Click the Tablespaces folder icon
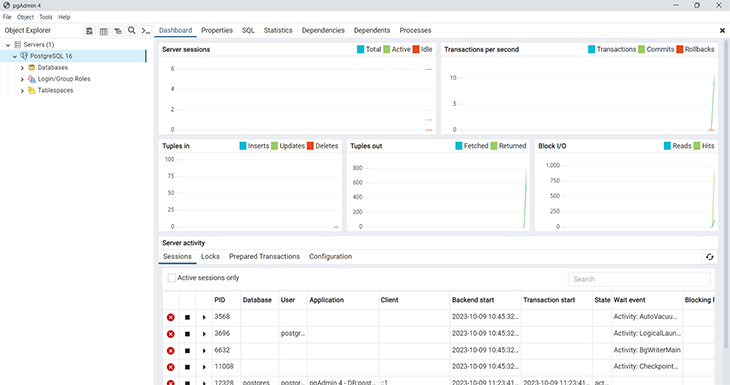Screen dimensions: 730x385 point(32,90)
